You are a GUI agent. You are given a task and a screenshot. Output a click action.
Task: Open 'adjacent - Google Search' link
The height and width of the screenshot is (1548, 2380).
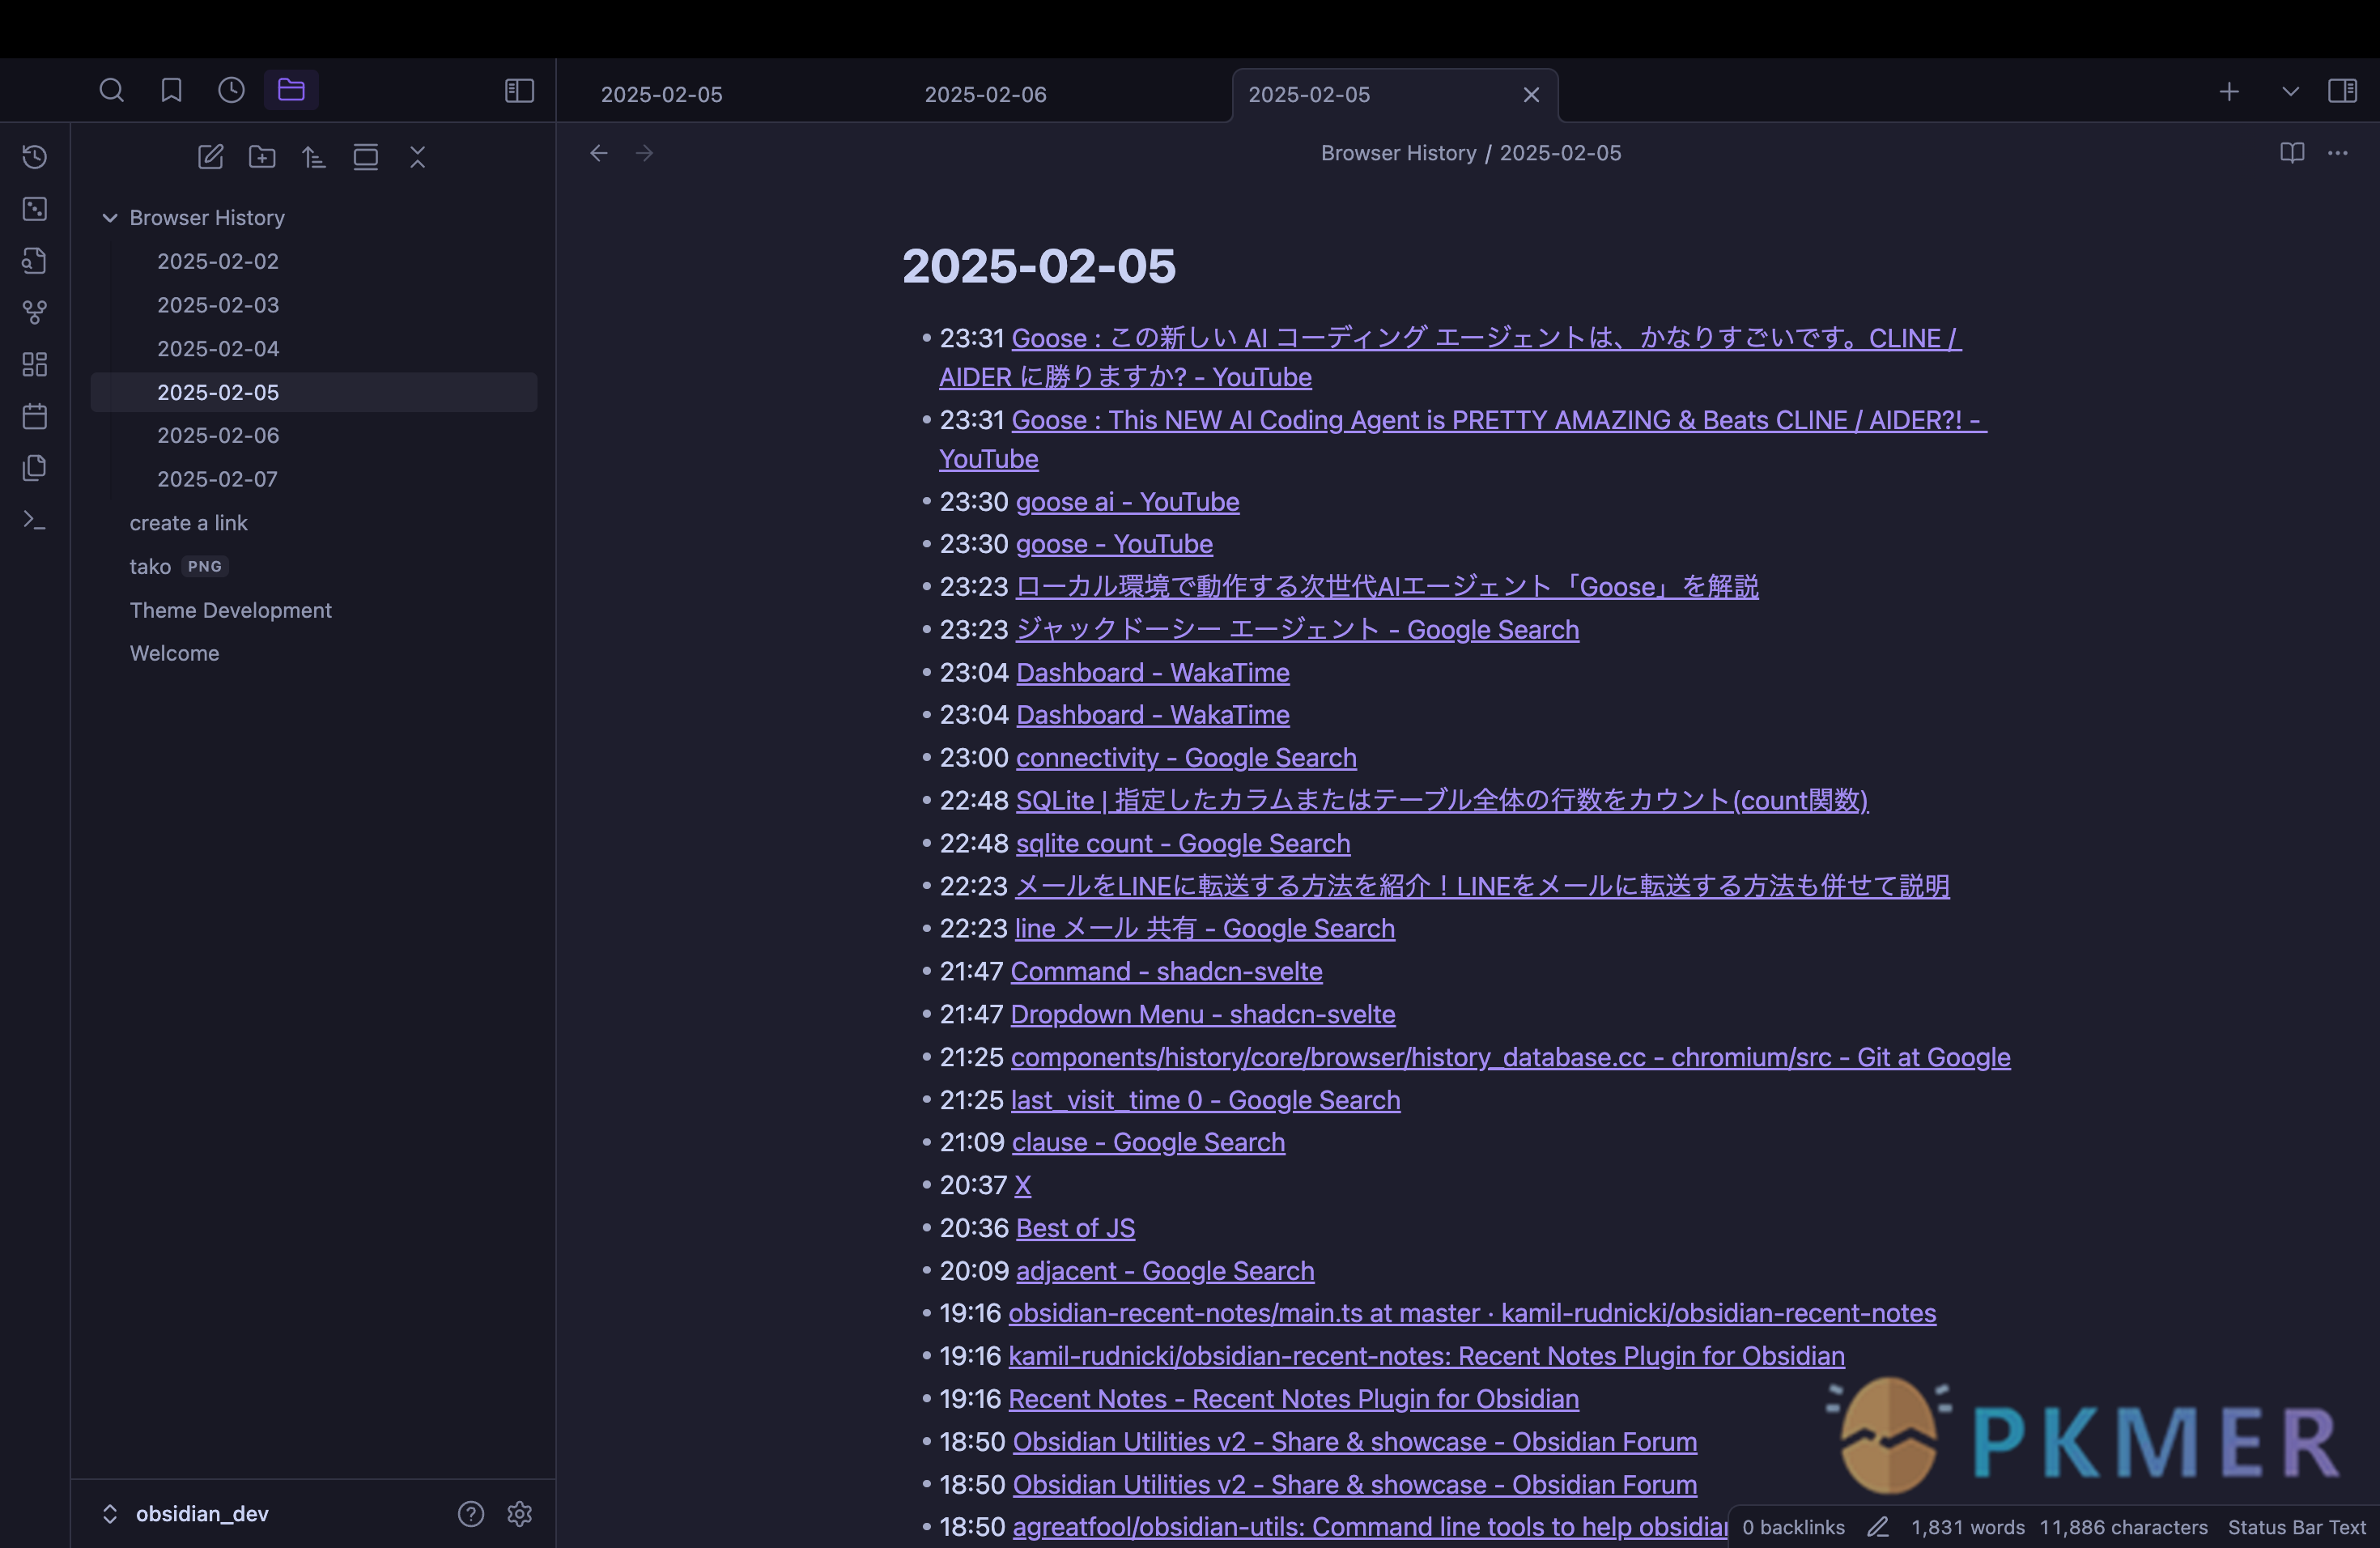click(x=1165, y=1271)
